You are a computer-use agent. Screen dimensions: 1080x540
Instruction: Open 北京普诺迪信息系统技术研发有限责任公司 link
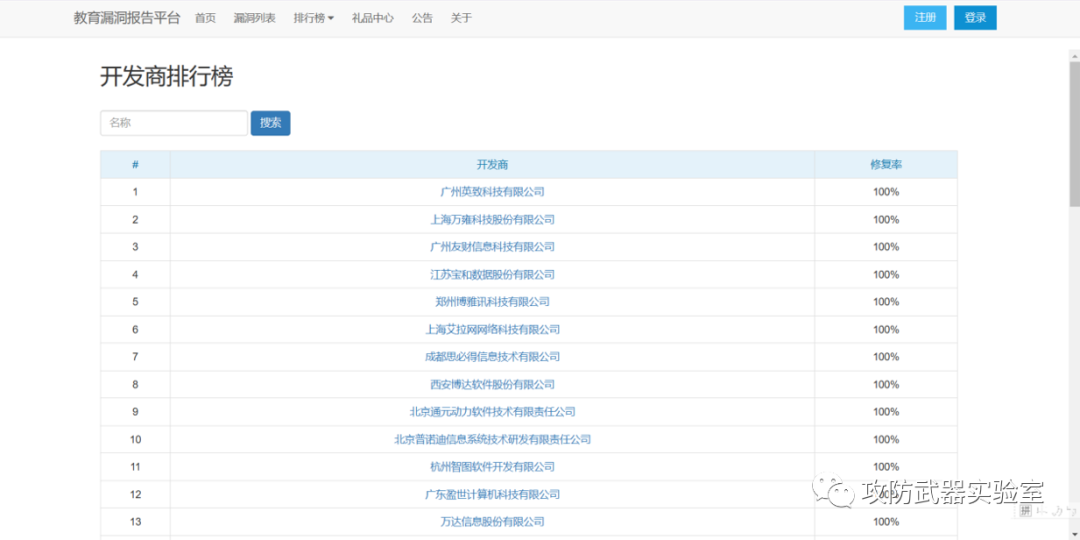(x=492, y=439)
